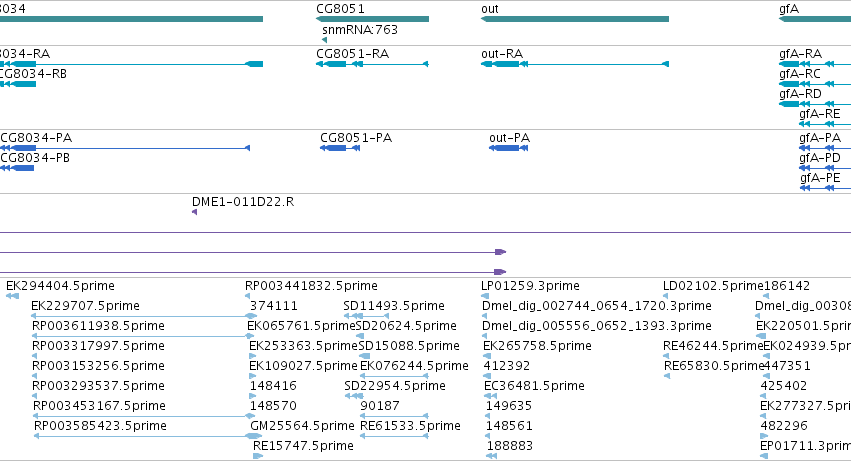Click the EK109027.5prime EST label
Image resolution: width=851 pixels, height=461 pixels.
click(x=303, y=366)
